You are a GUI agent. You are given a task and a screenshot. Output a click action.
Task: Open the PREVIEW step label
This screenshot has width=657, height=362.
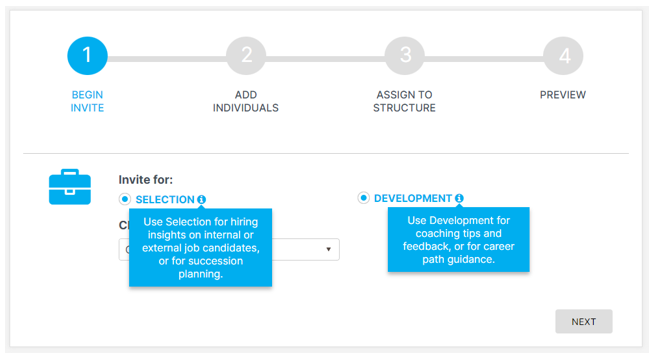563,95
